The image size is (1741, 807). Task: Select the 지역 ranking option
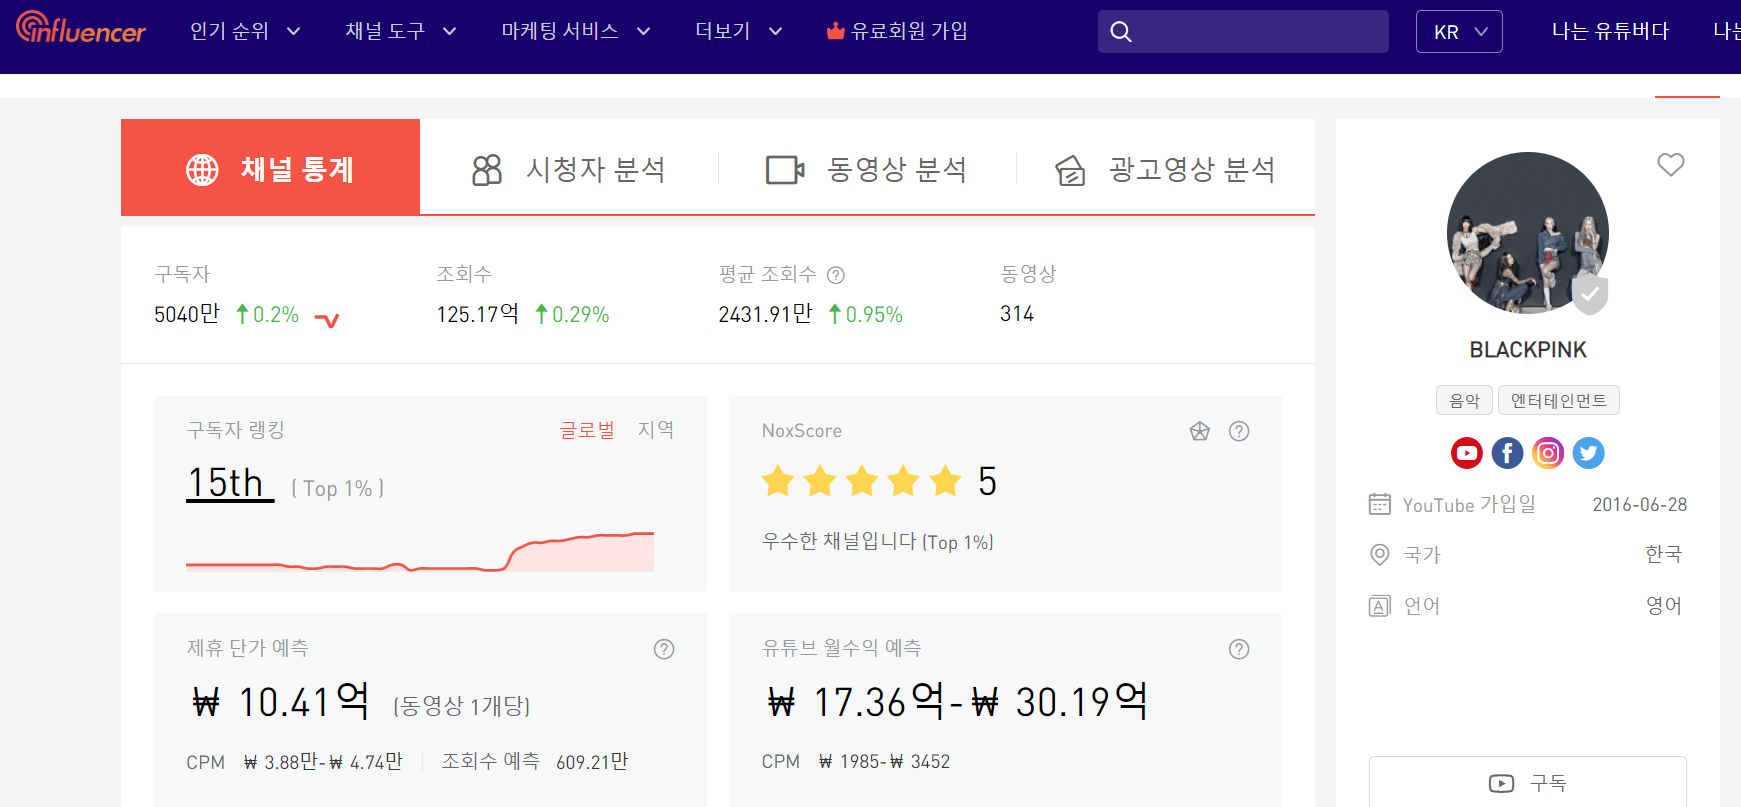tap(656, 430)
